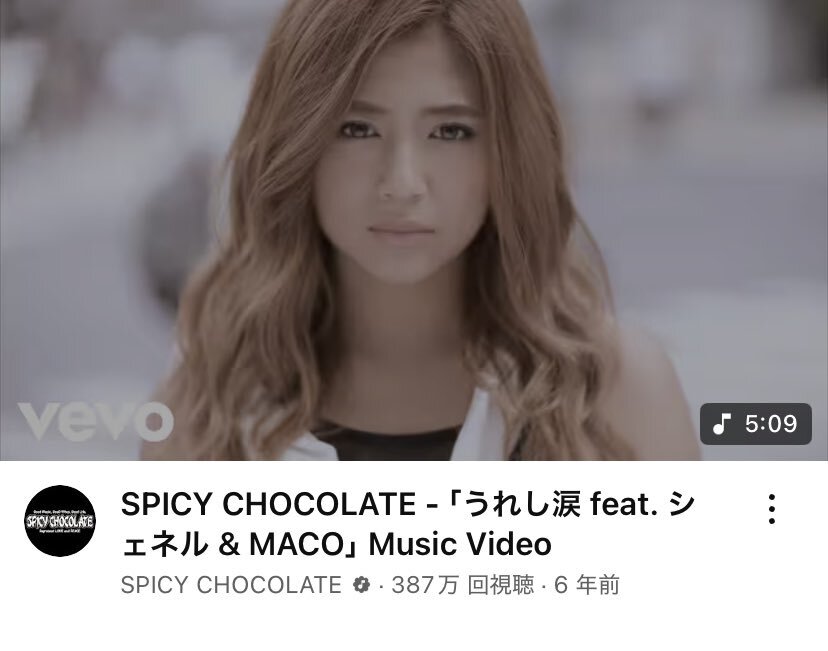Viewport: 828px width, 651px height.
Task: Open the video title うれし涙 feat. シェネル & MACO
Action: pos(408,524)
